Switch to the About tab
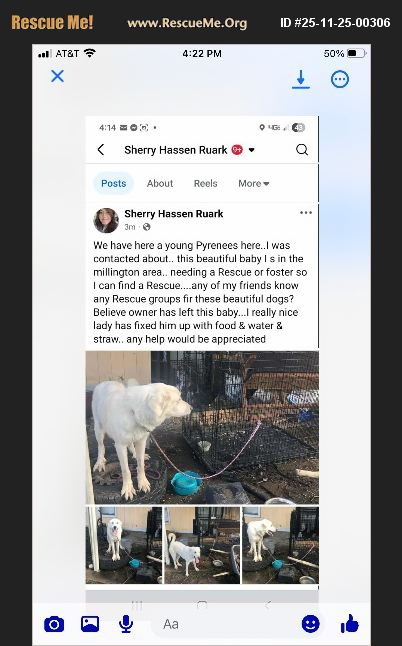 (160, 183)
